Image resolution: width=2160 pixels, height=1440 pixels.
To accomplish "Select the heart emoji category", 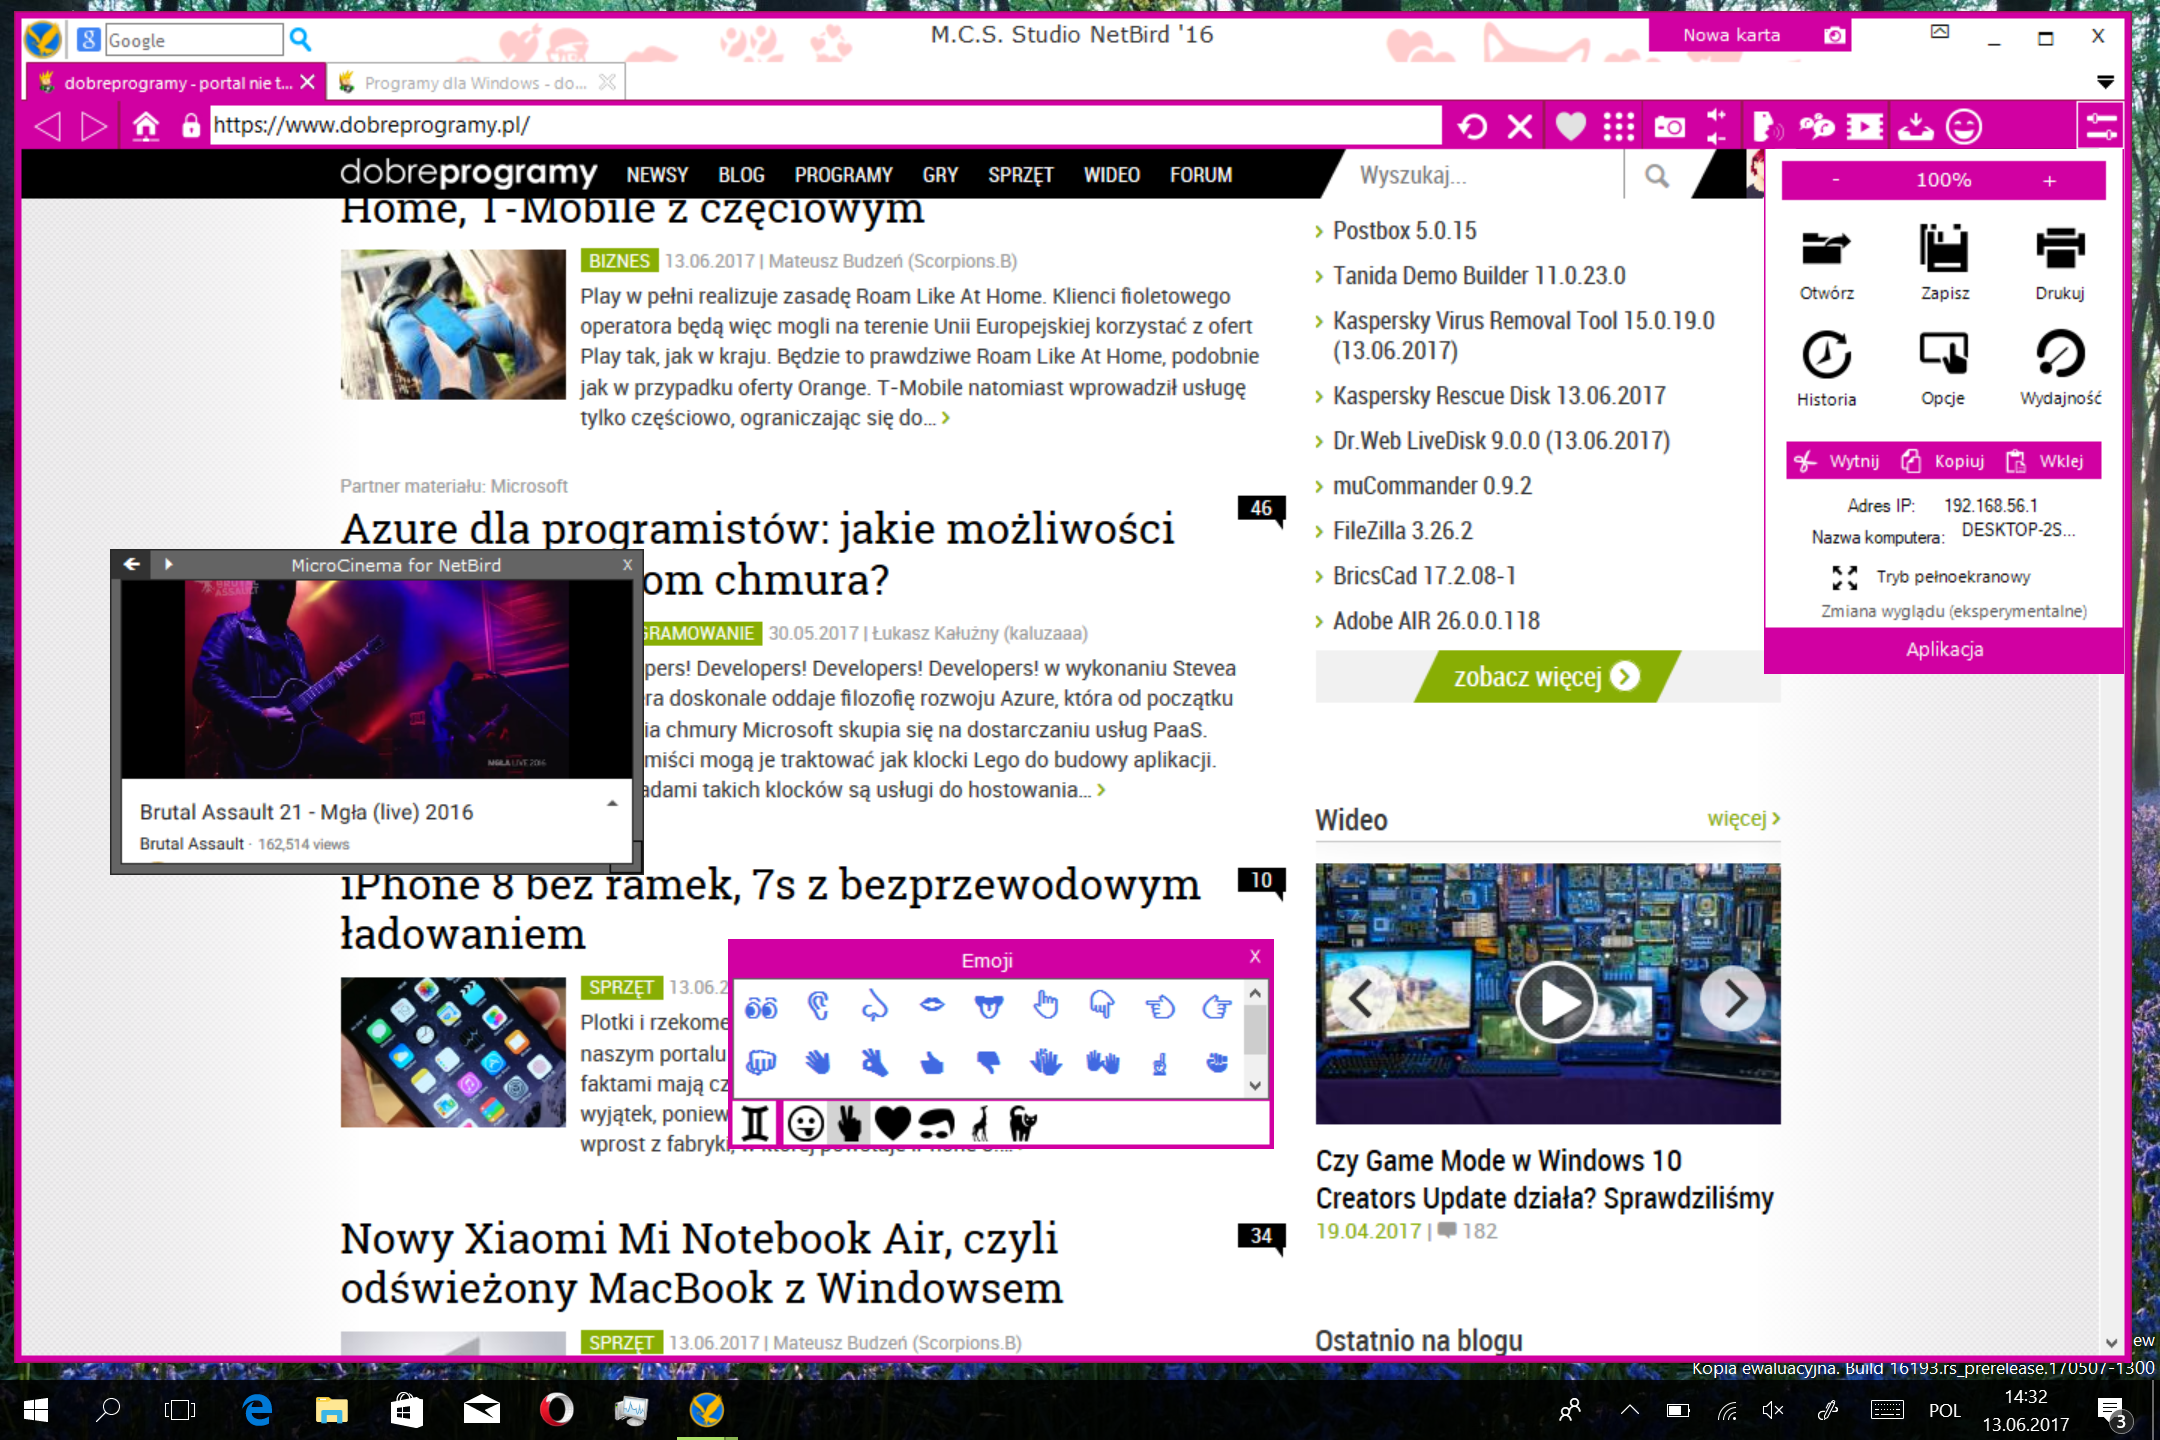I will [x=892, y=1124].
